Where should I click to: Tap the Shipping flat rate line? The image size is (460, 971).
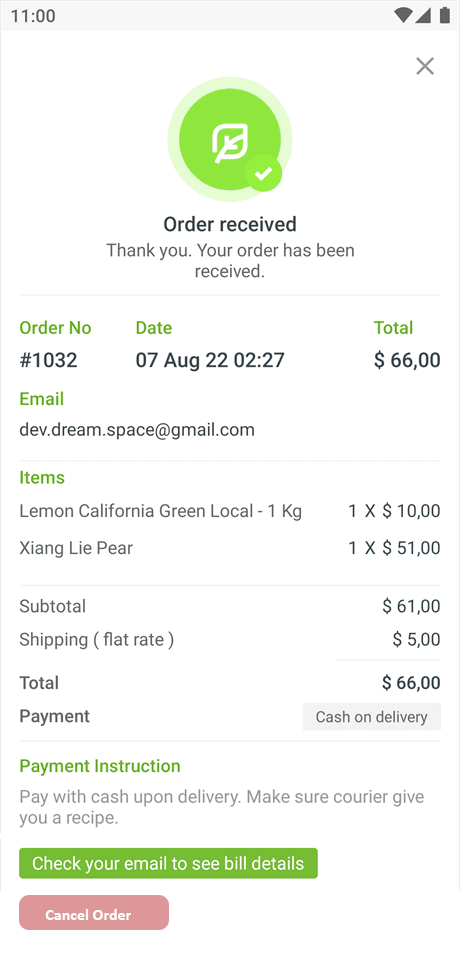(230, 639)
